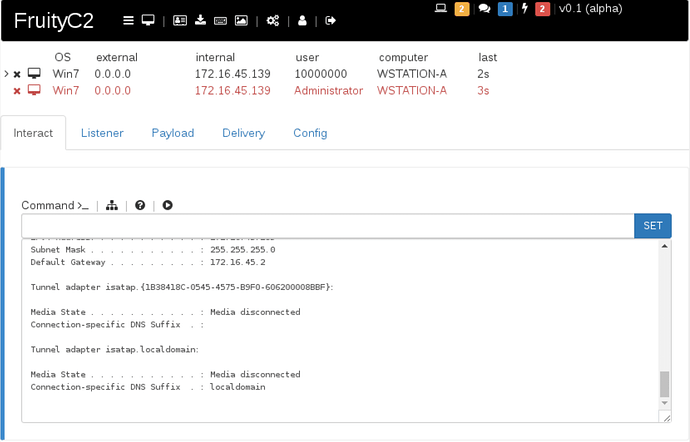Expand the first Win7 target row chevron
Image resolution: width=690 pixels, height=442 pixels.
click(x=6, y=74)
